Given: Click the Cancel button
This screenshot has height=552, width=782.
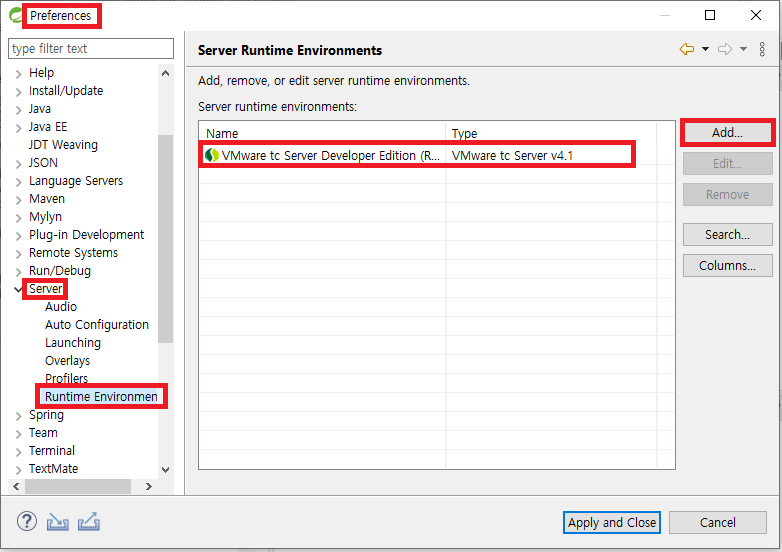Looking at the screenshot, I should click(718, 522).
